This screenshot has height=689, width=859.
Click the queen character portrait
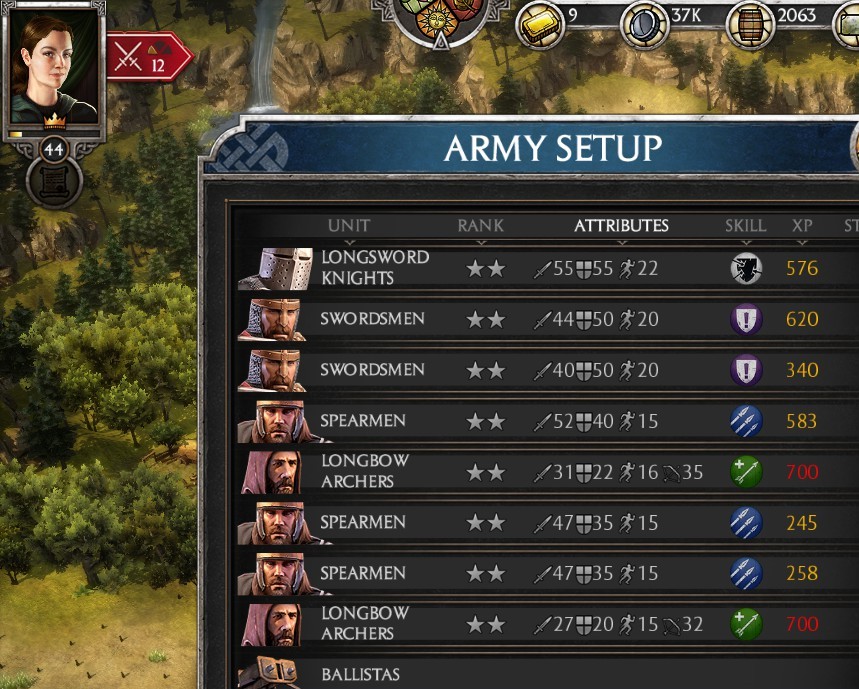(x=54, y=67)
